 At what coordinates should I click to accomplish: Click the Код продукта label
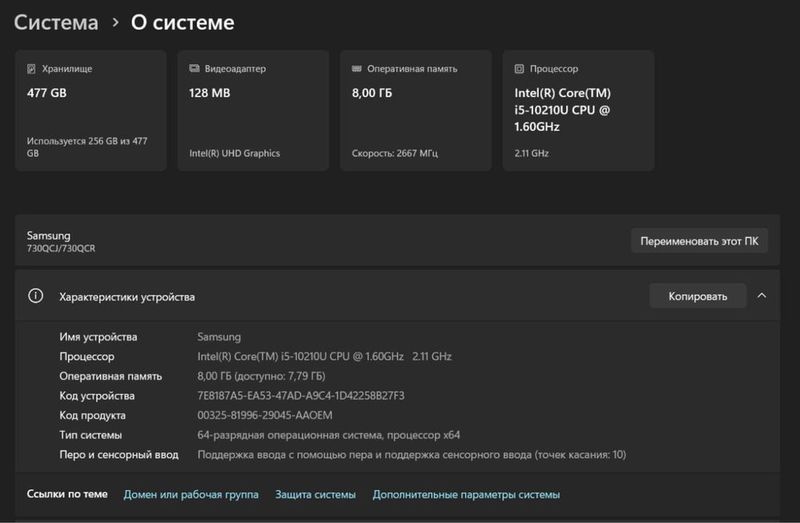coord(92,415)
